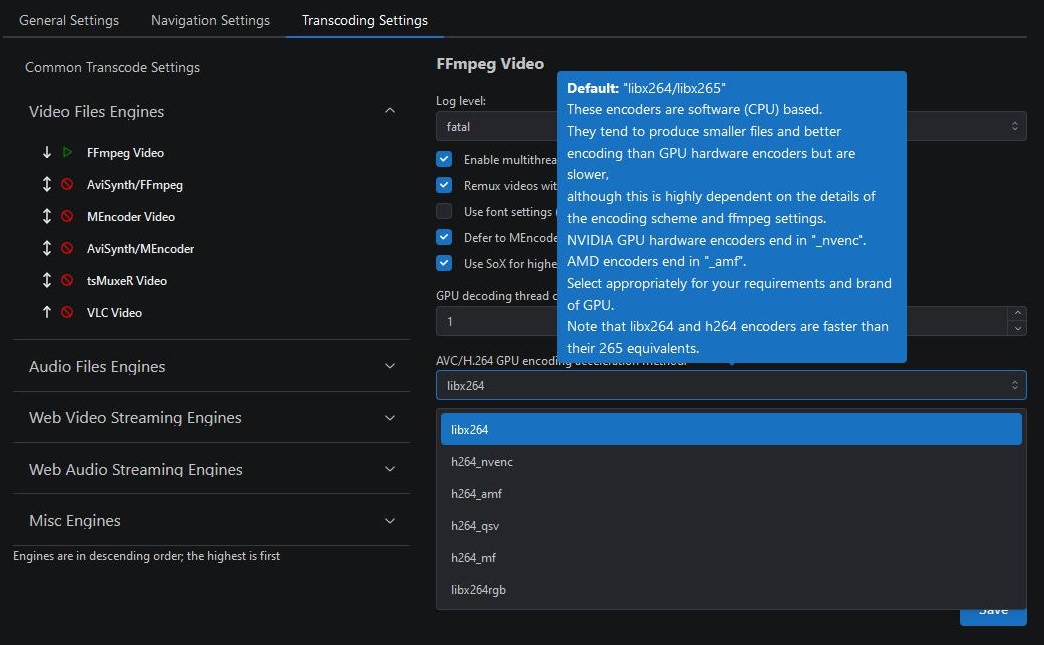The width and height of the screenshot is (1044, 645).
Task: Click the reorder arrows beside tsMuxeR Video
Action: 47,280
